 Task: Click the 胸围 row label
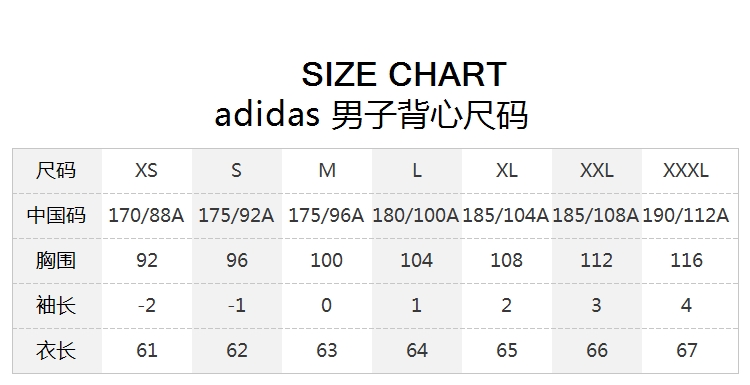click(x=56, y=260)
